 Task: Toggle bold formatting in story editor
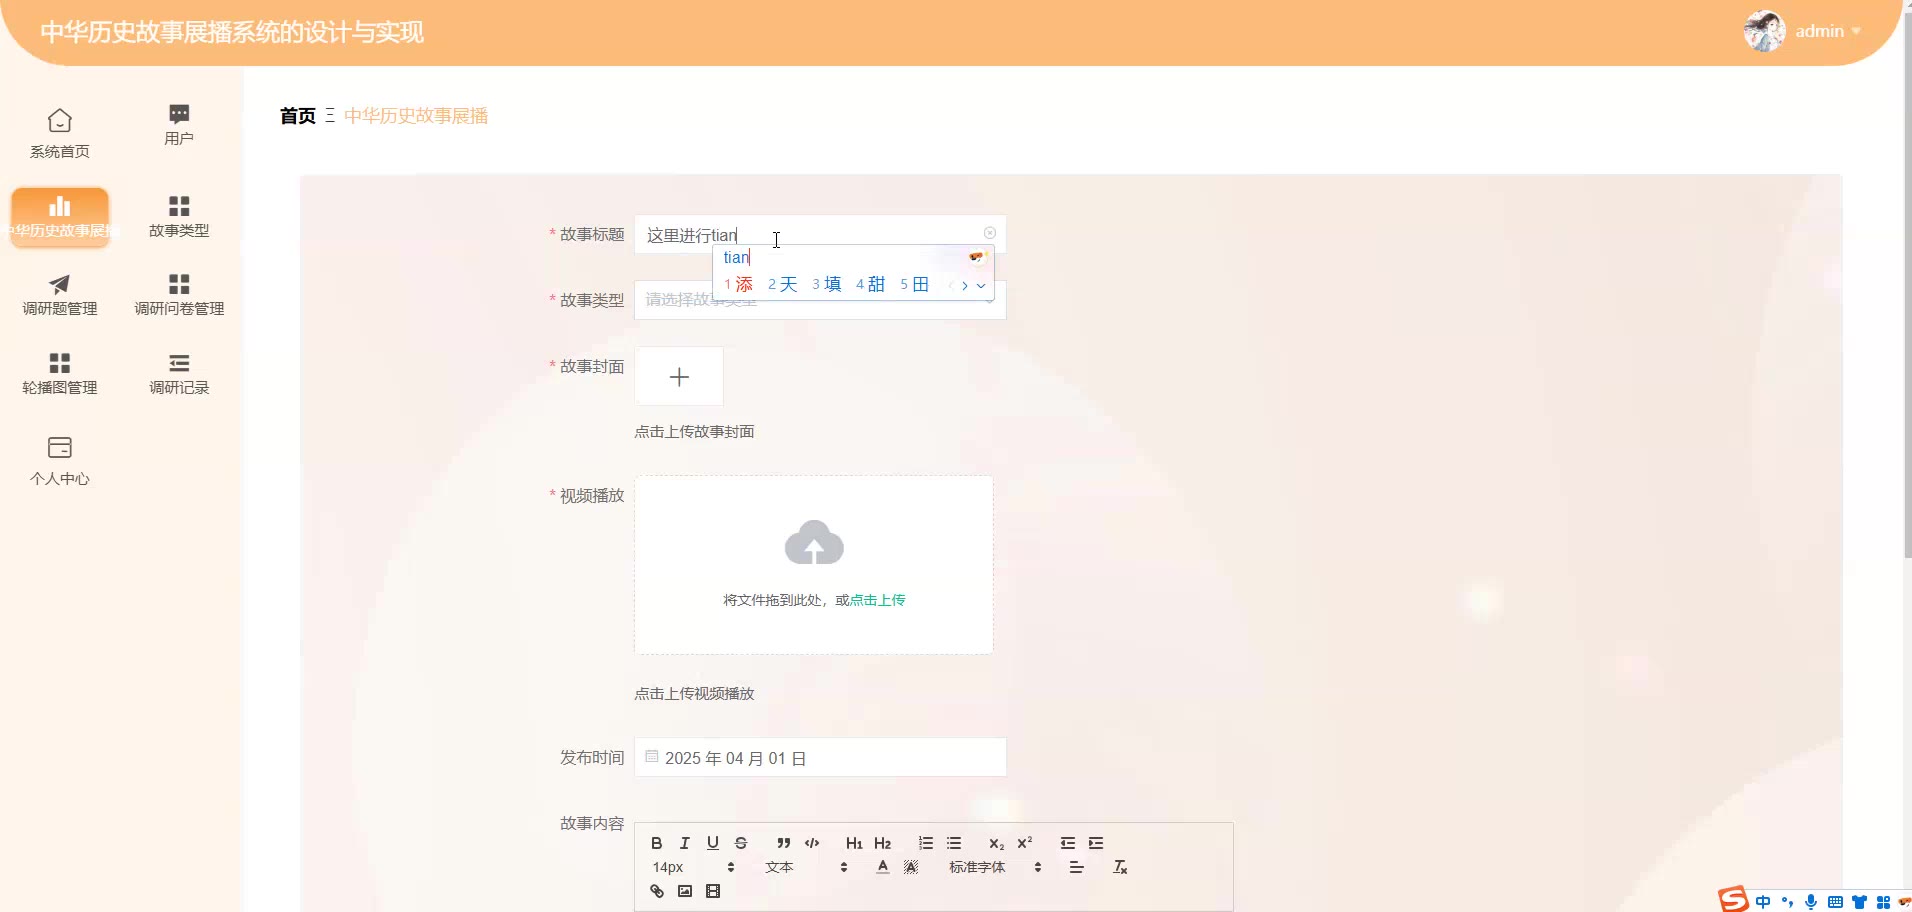coord(657,843)
